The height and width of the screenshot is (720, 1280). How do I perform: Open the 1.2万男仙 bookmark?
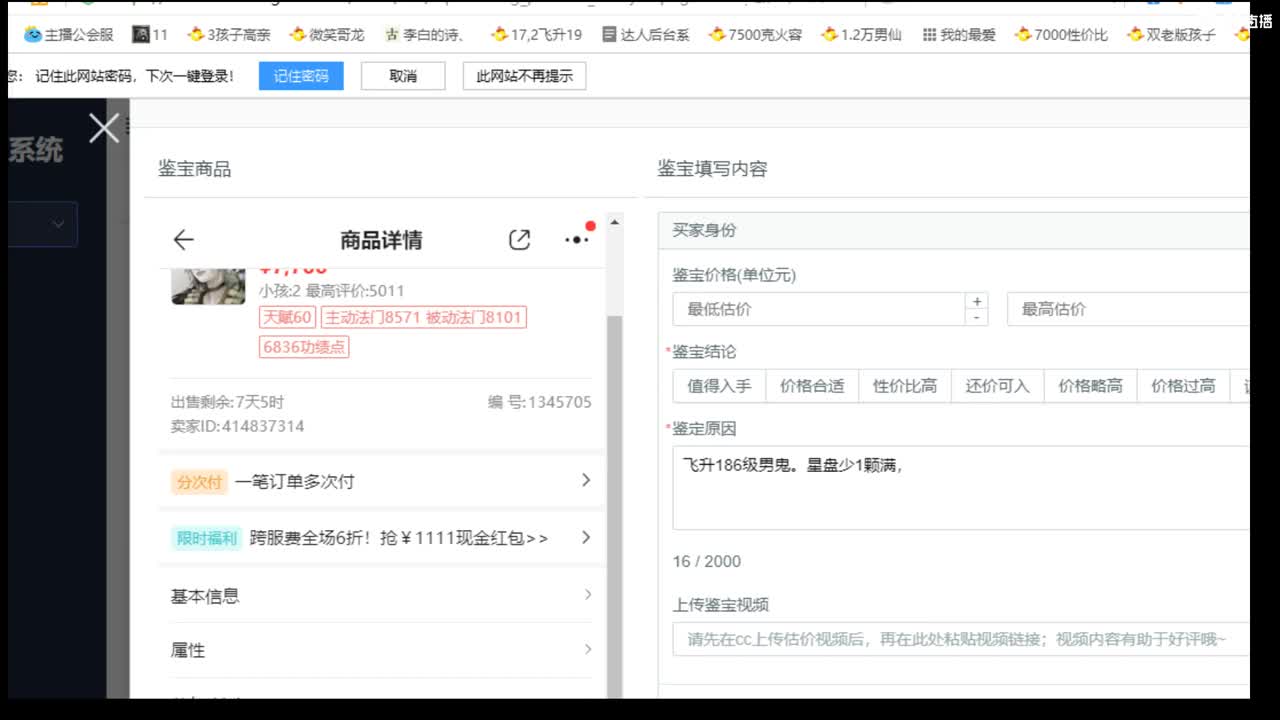coord(861,35)
